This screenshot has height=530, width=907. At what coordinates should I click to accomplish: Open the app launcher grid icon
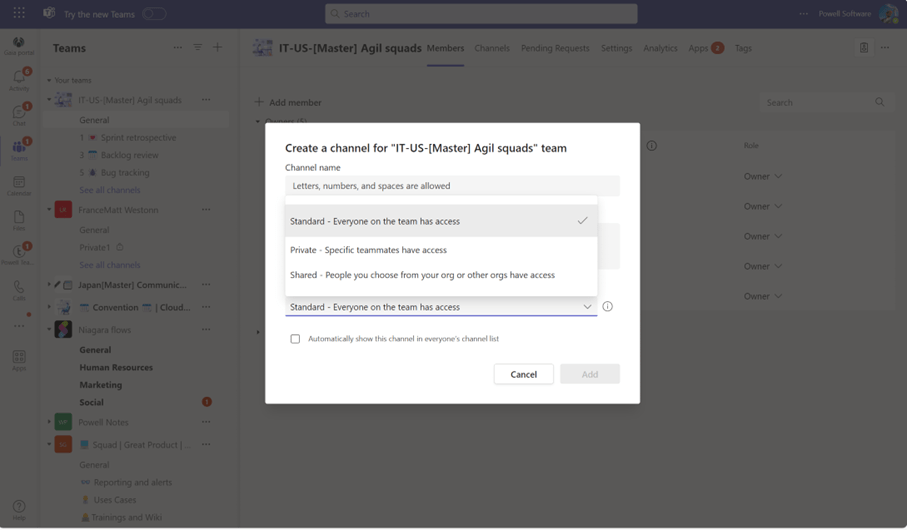pyautogui.click(x=19, y=13)
